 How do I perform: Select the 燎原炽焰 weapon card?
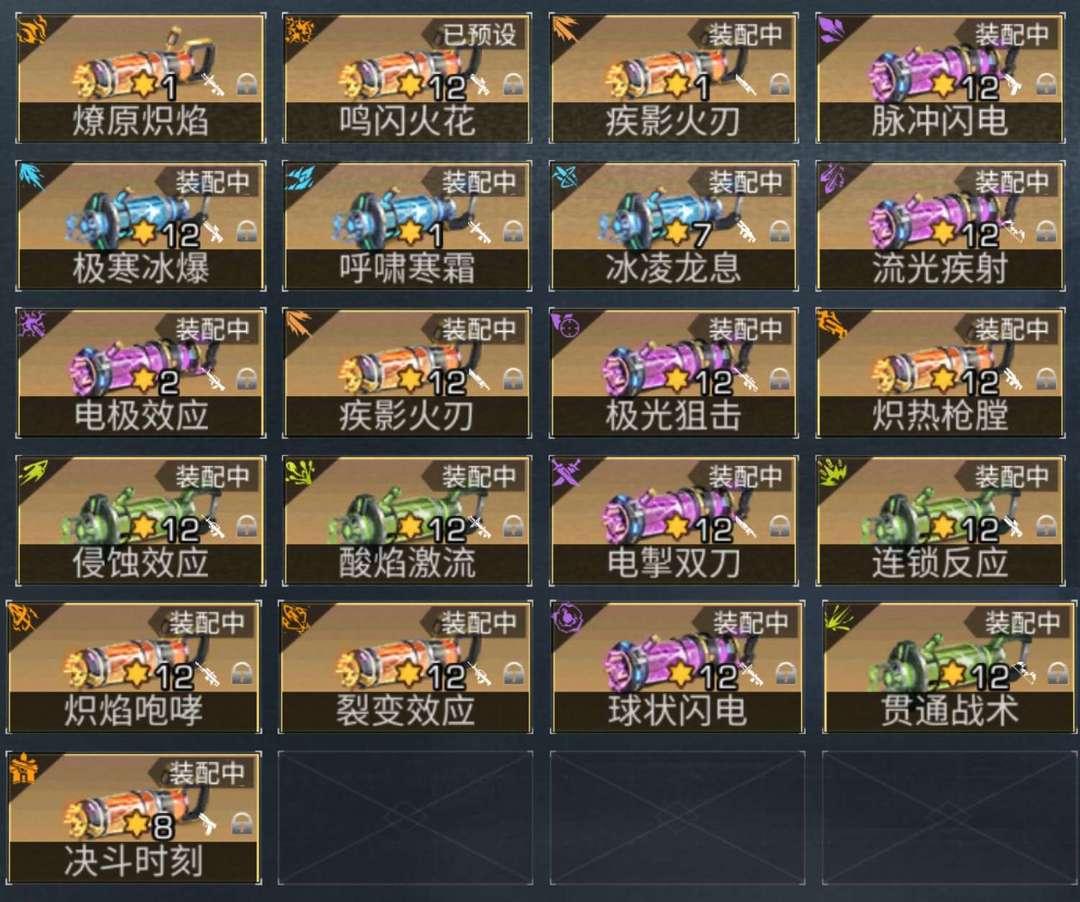coord(141,78)
